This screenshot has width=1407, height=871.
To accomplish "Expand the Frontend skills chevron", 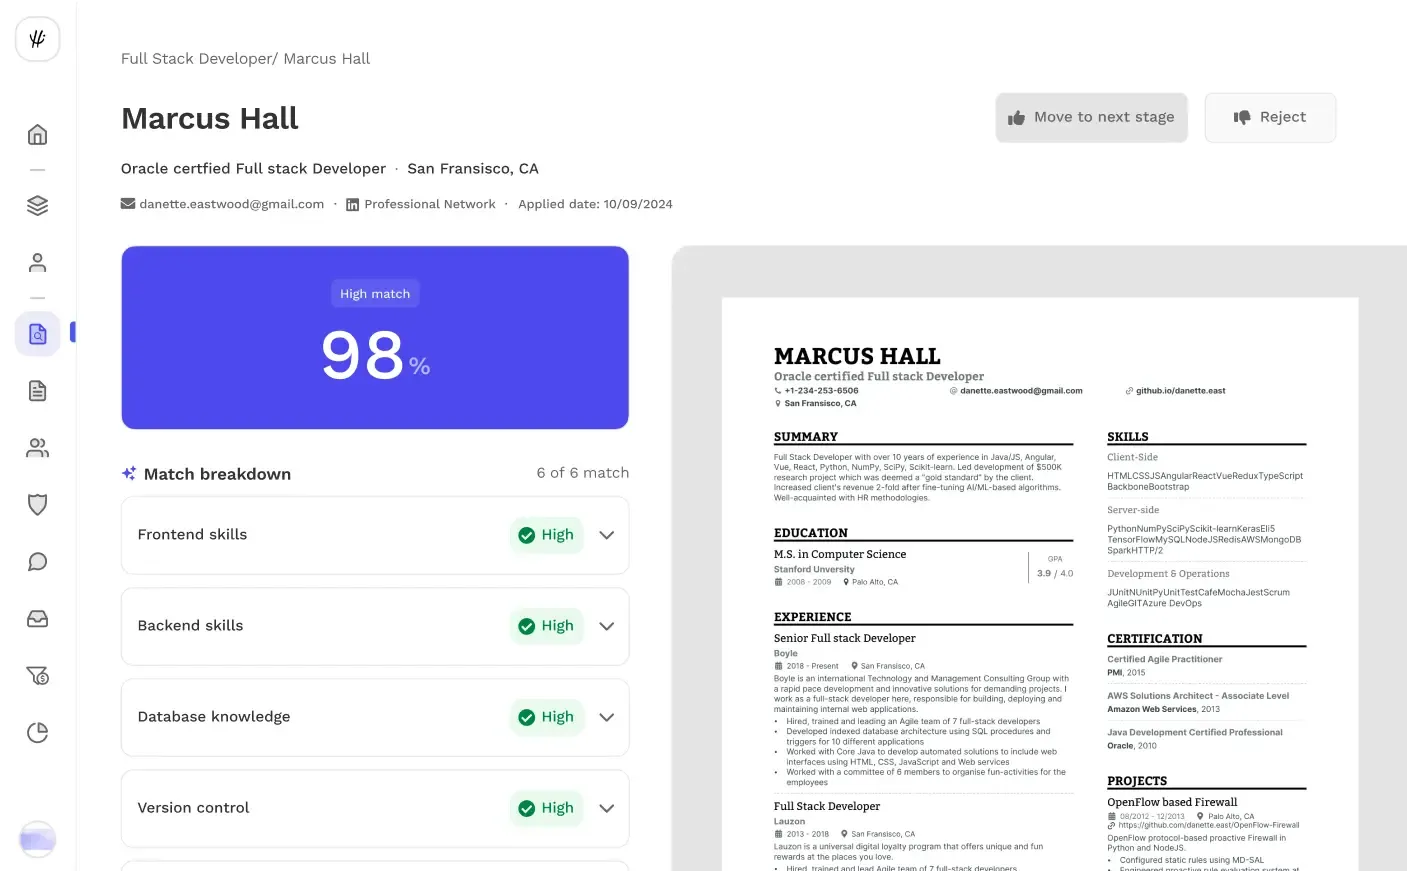I will [606, 535].
